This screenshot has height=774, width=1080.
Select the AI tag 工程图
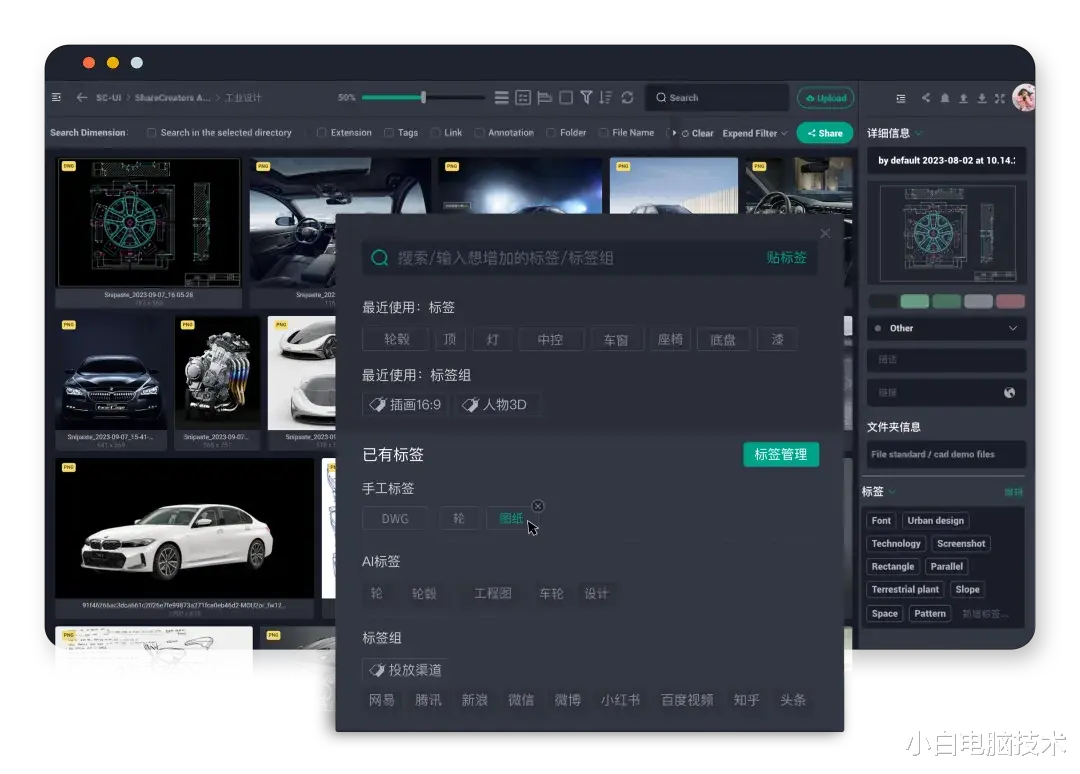pos(492,594)
